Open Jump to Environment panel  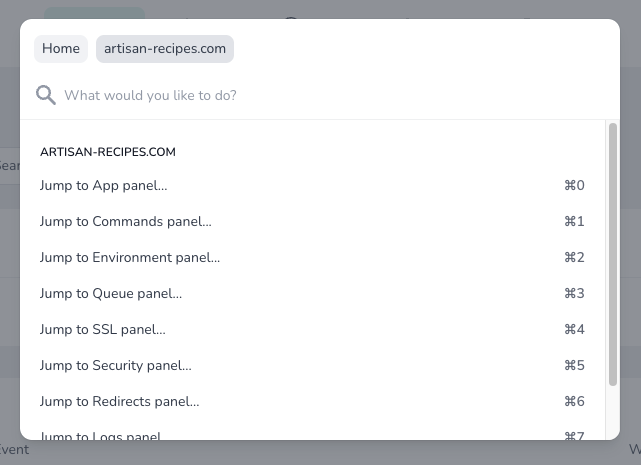(130, 257)
